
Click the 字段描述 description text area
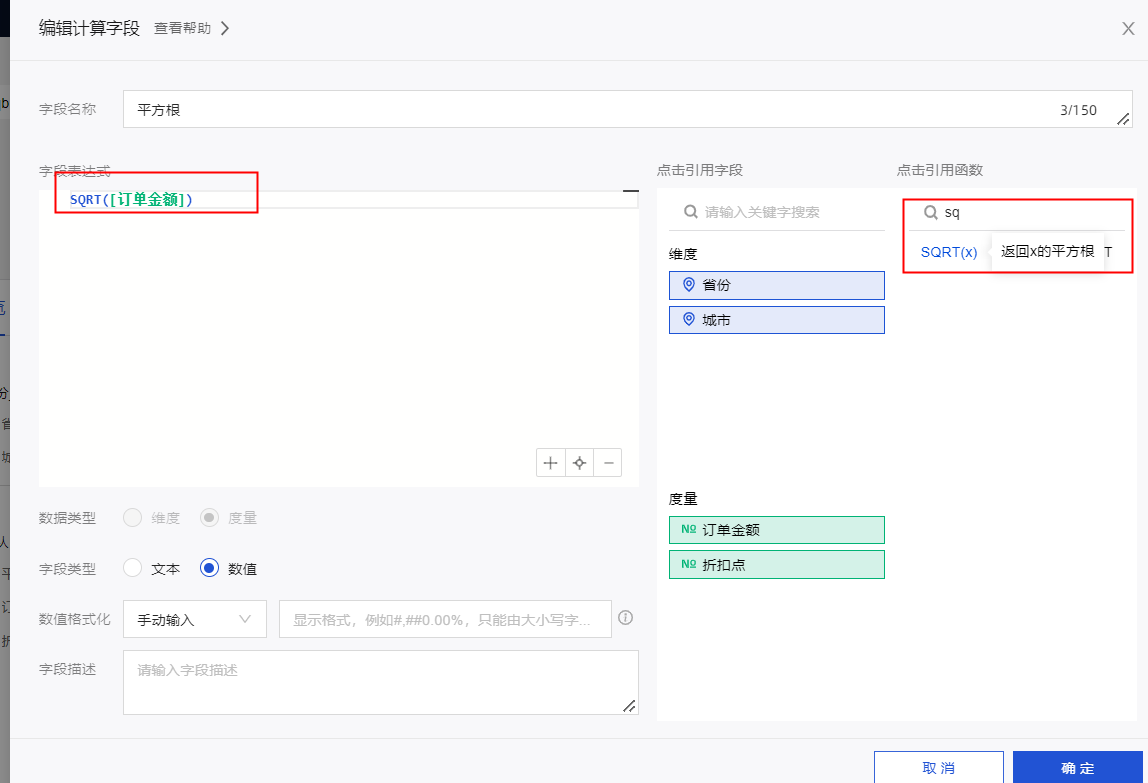click(x=380, y=682)
